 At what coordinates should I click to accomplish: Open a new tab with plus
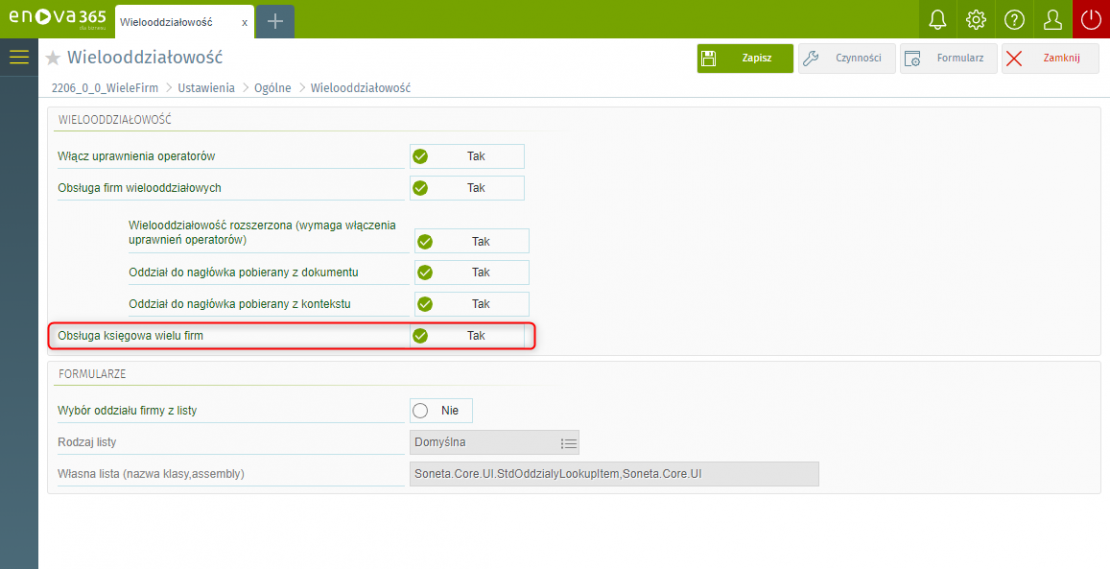(x=275, y=21)
